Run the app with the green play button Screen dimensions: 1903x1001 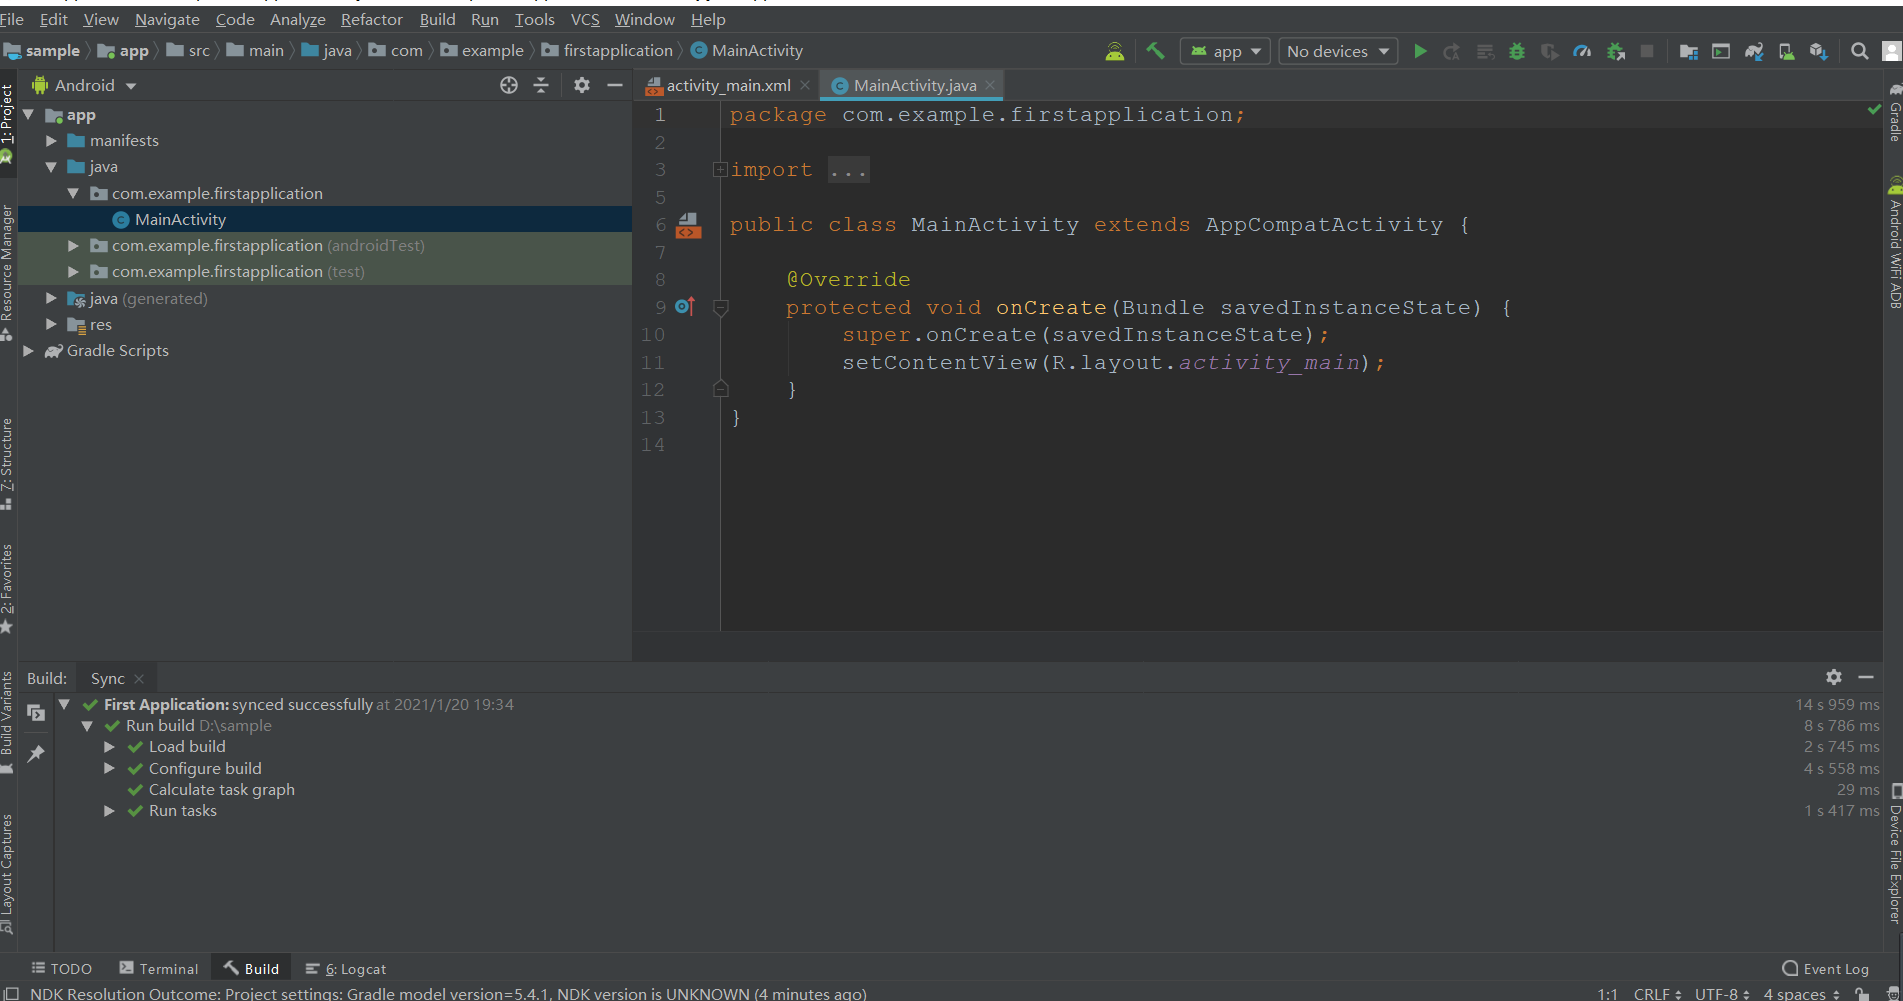point(1420,51)
